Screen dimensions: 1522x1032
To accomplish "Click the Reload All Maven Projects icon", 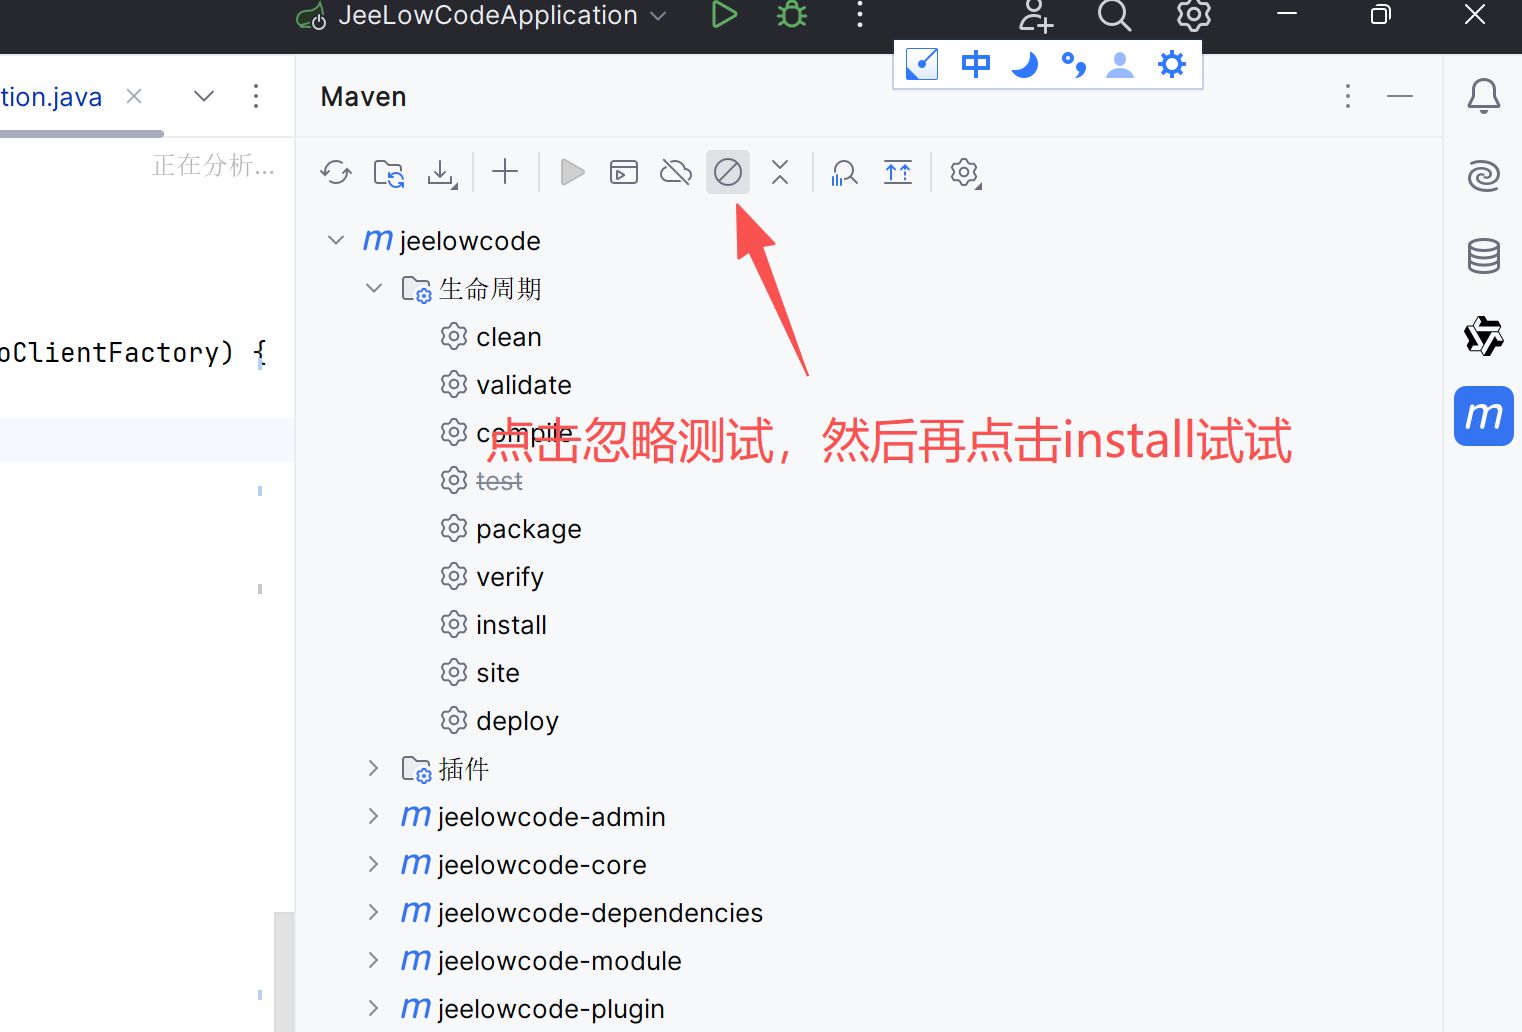I will coord(336,172).
